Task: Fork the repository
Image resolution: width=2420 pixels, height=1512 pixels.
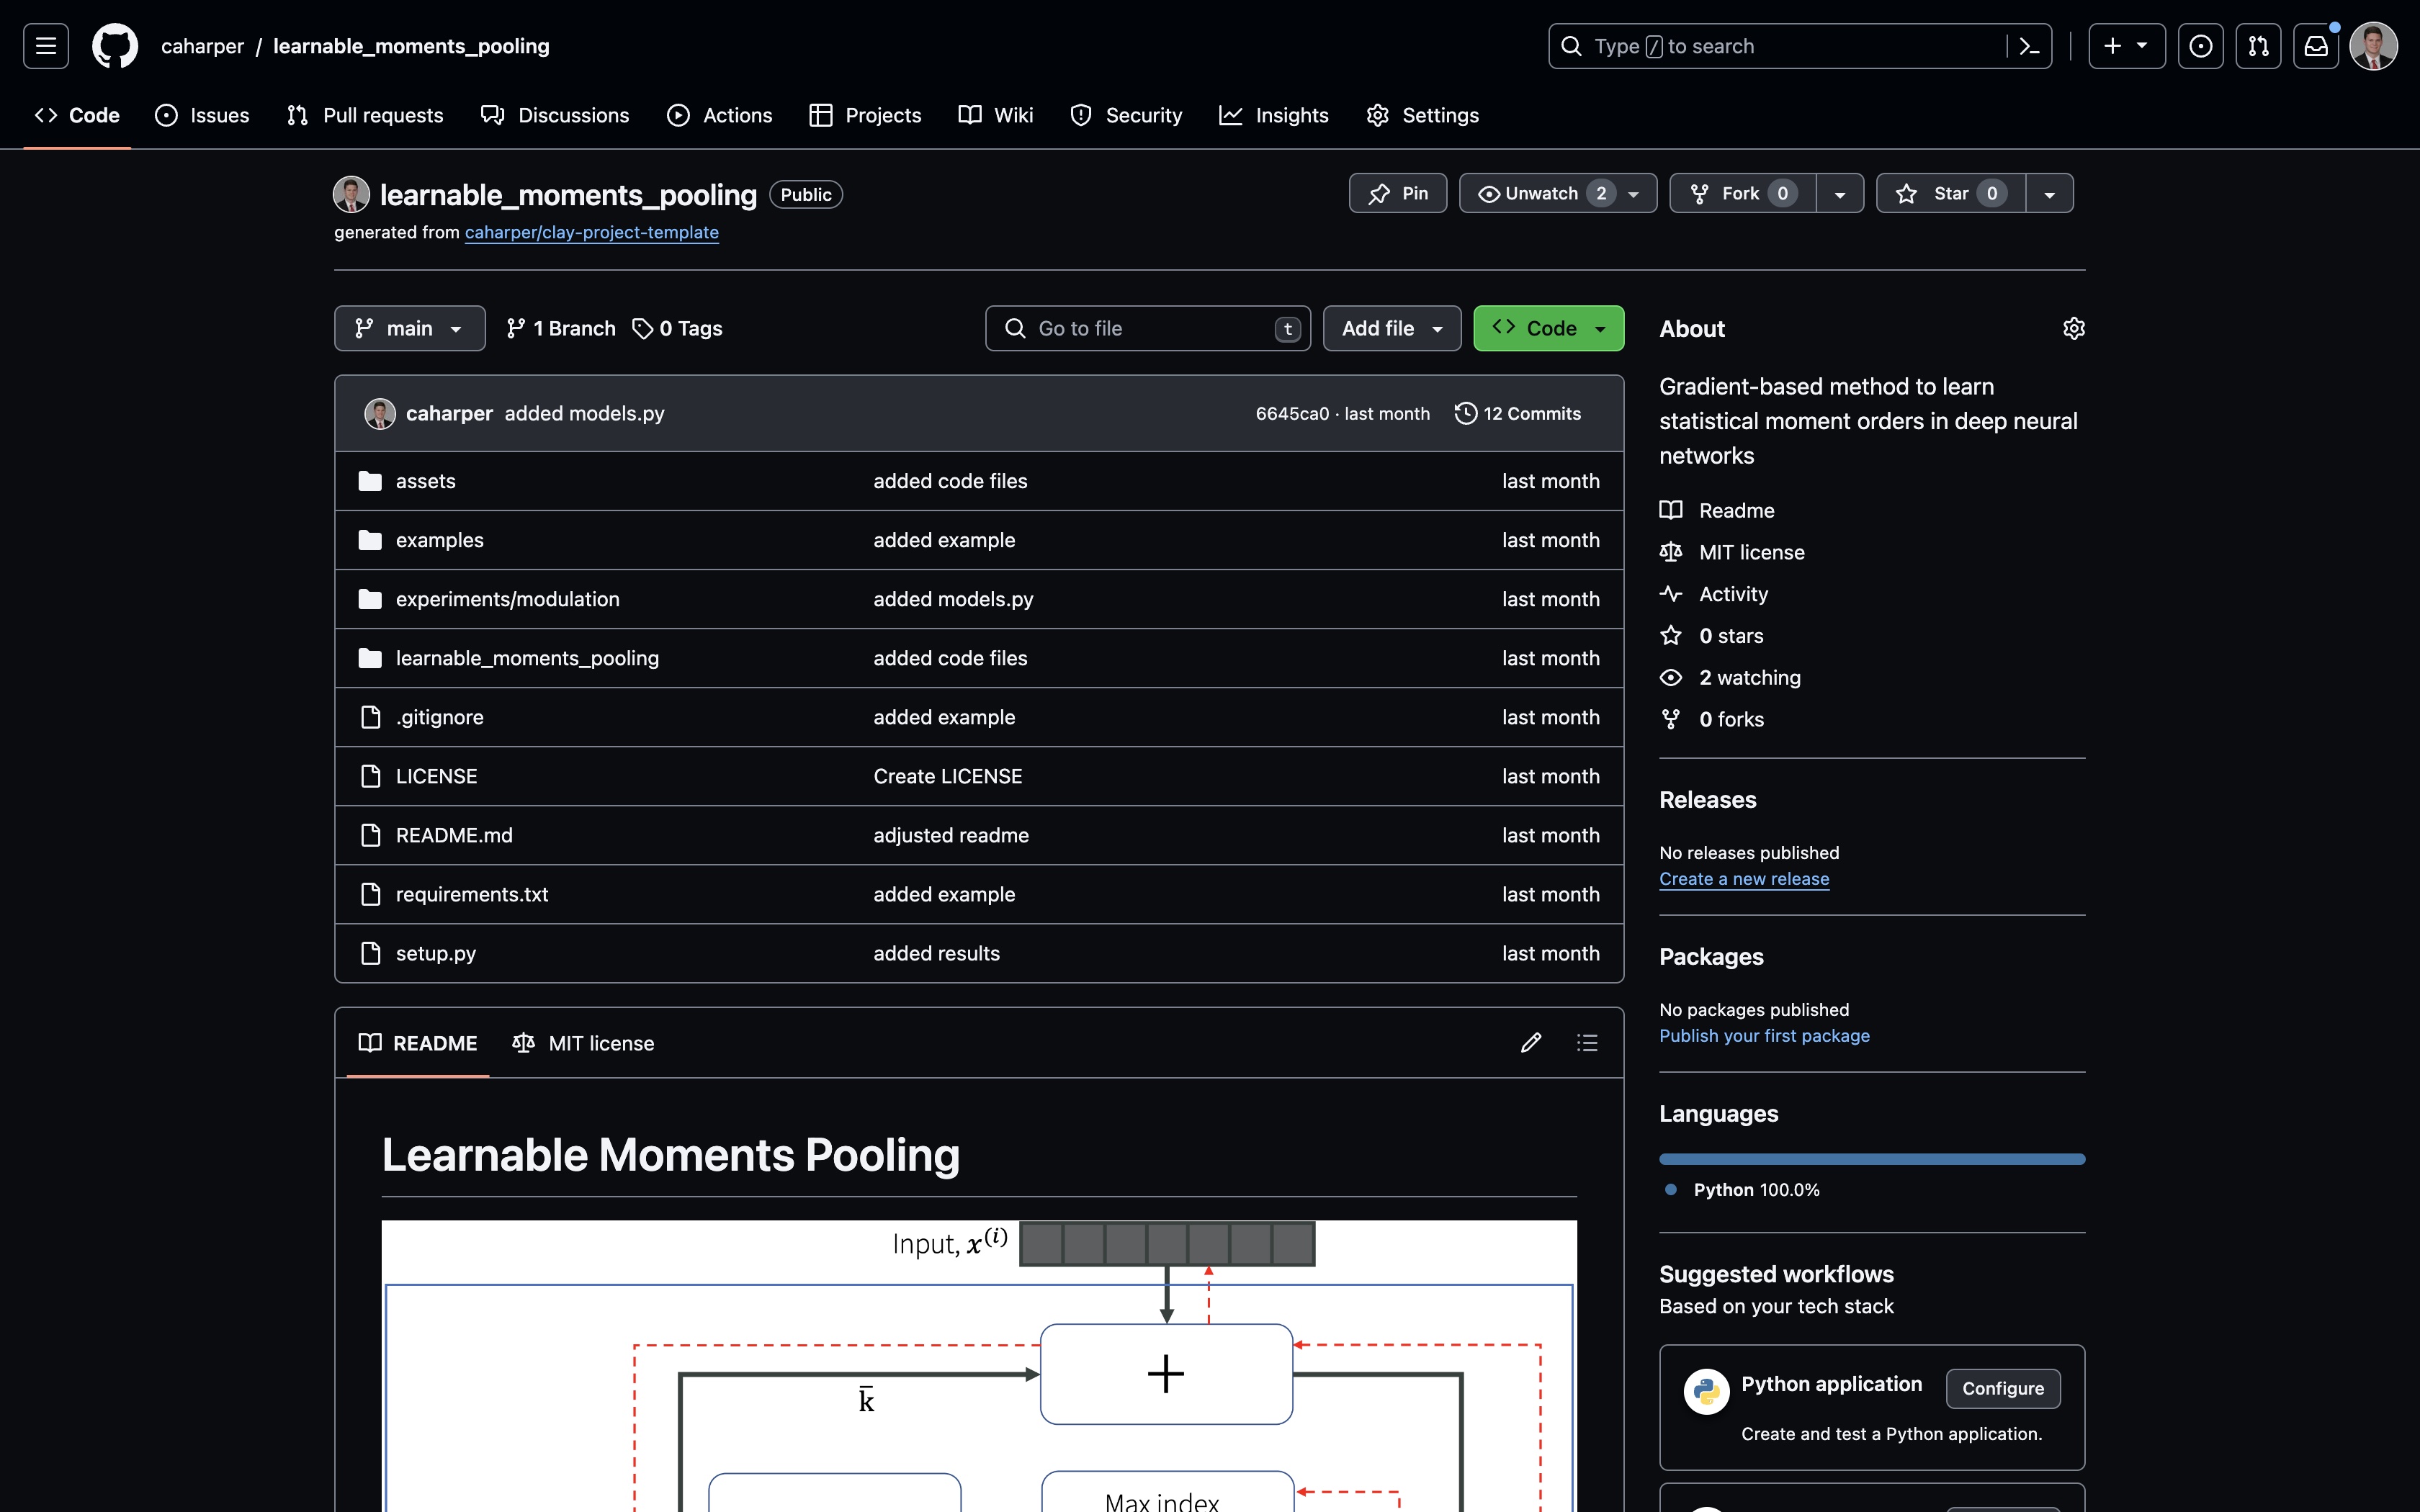Action: point(1743,193)
